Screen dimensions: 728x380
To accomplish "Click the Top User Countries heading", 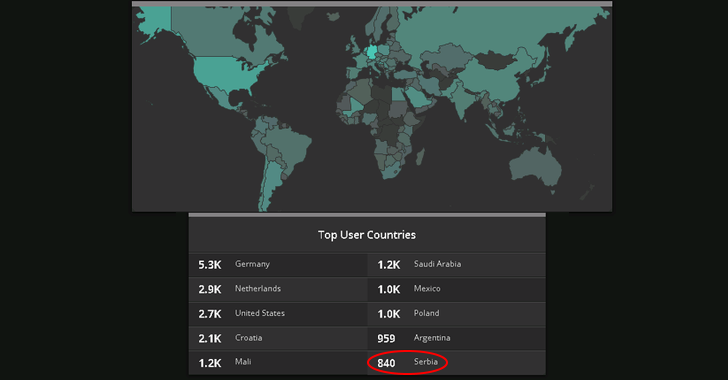I will point(367,235).
